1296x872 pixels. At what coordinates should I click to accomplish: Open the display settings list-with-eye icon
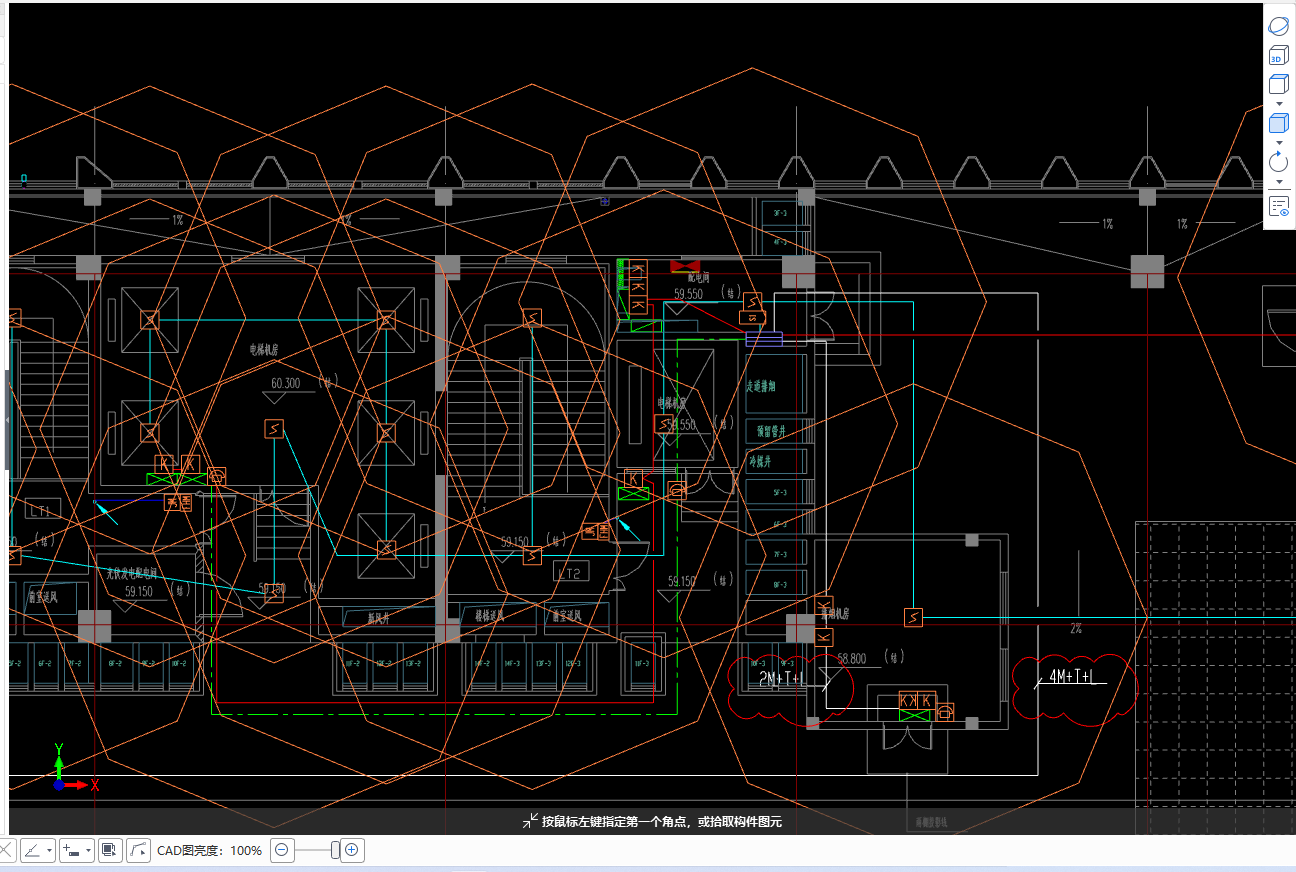pos(1278,206)
